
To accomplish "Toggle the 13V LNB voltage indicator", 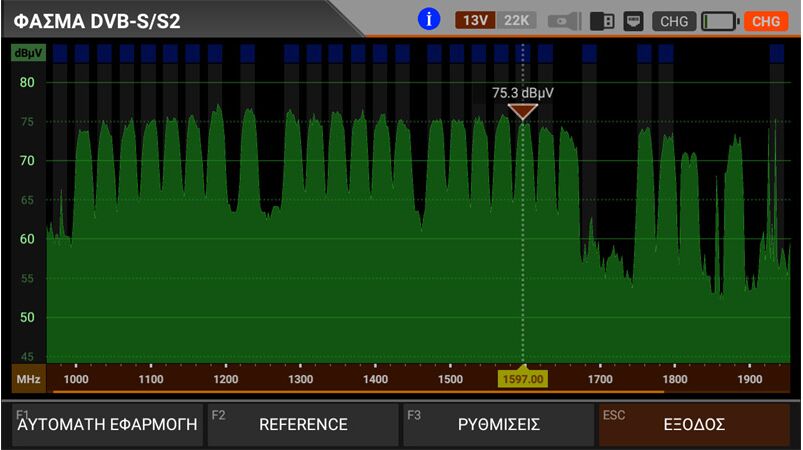I will pos(475,20).
